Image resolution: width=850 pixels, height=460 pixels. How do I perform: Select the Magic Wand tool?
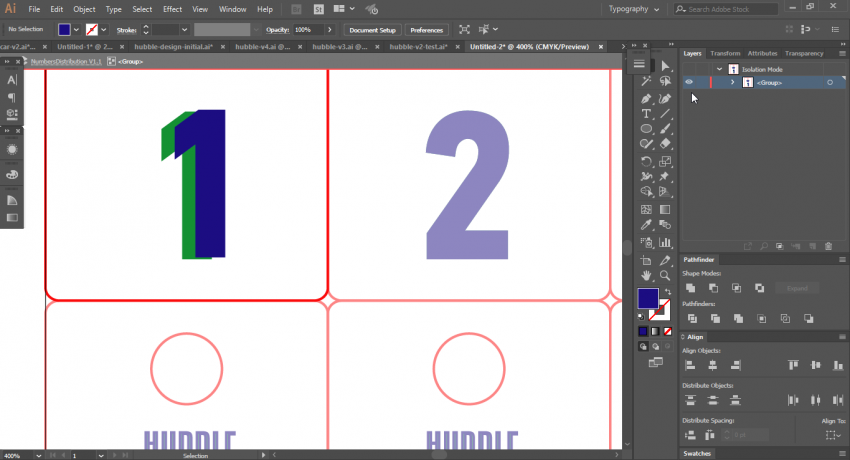coord(647,82)
